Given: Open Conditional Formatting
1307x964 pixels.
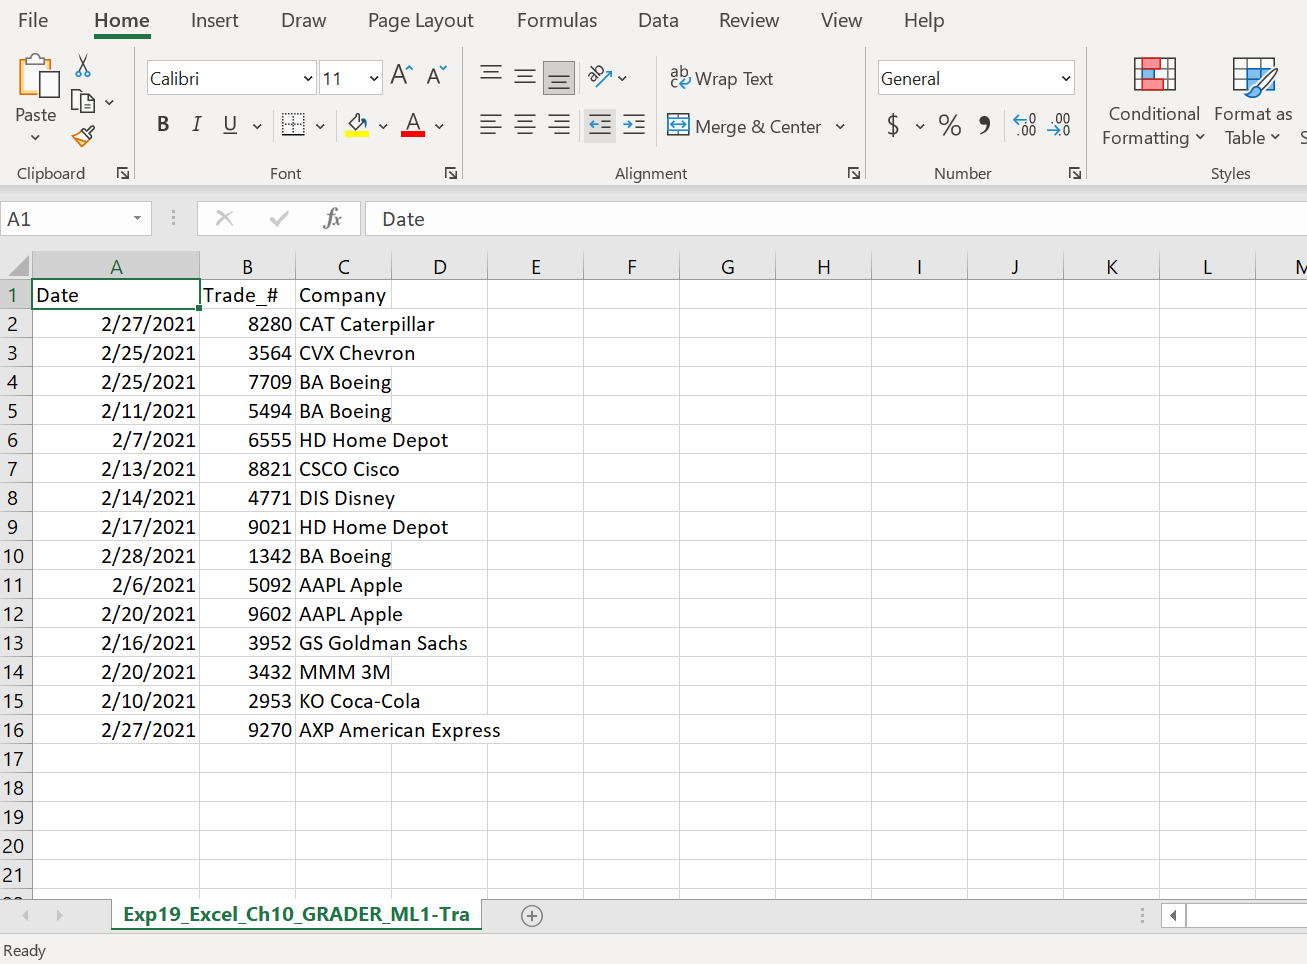Looking at the screenshot, I should tap(1154, 102).
